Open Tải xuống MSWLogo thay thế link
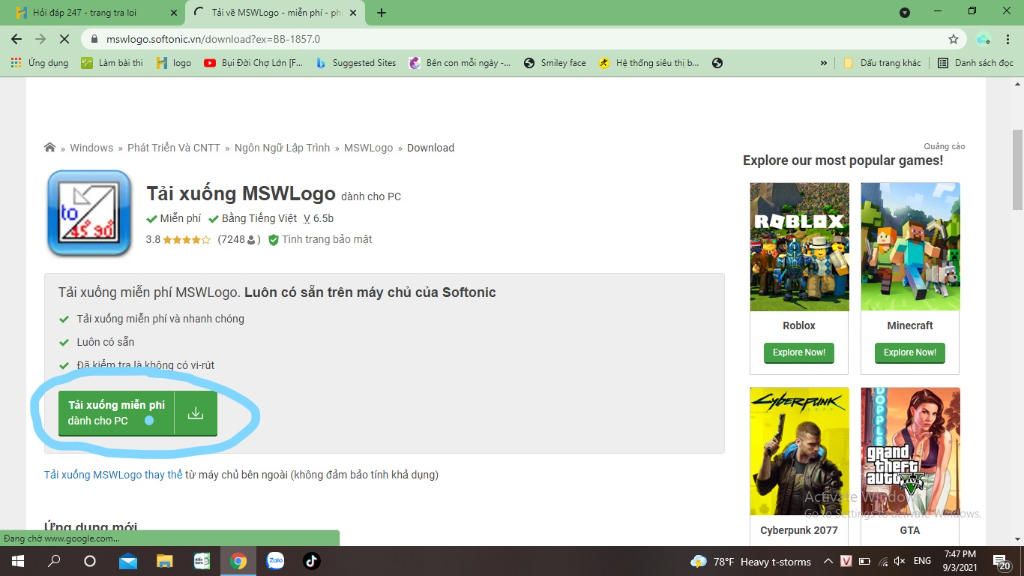Viewport: 1024px width, 576px height. coord(113,475)
